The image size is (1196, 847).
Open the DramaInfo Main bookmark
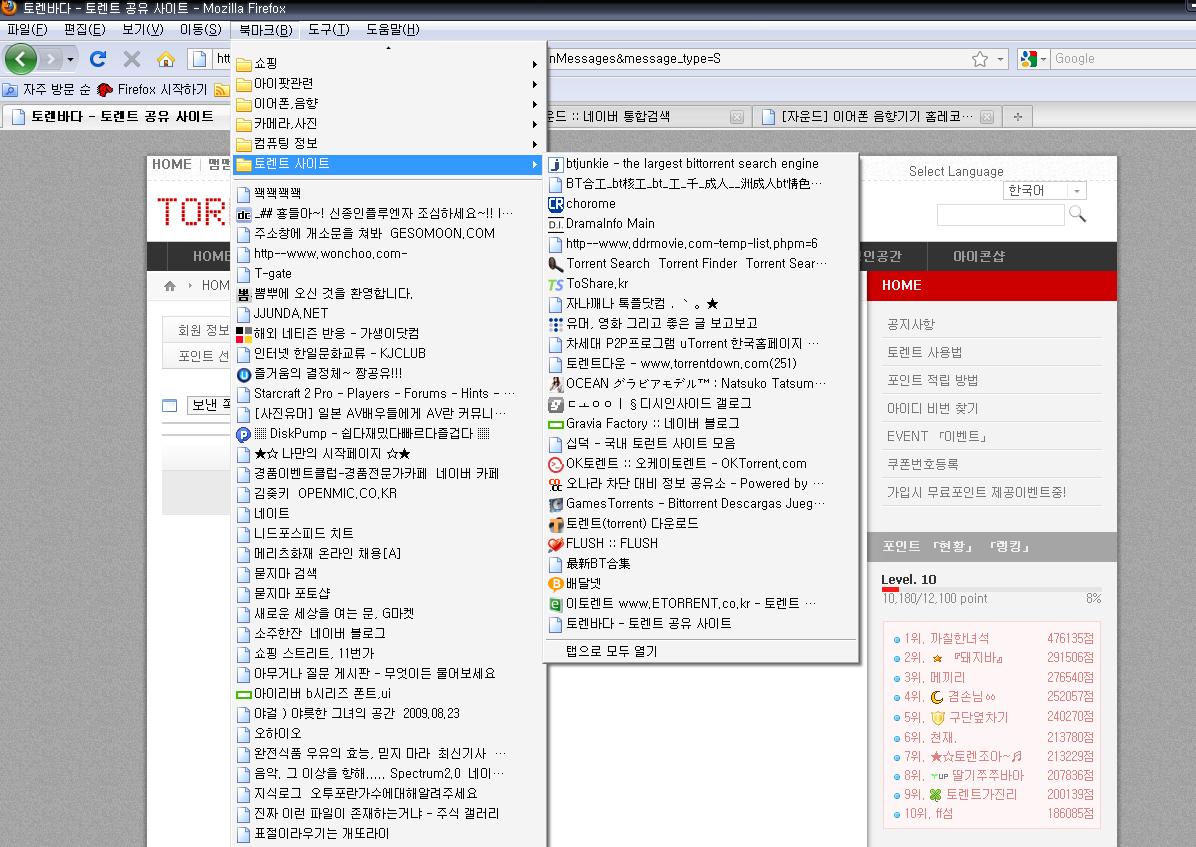[x=700, y=224]
